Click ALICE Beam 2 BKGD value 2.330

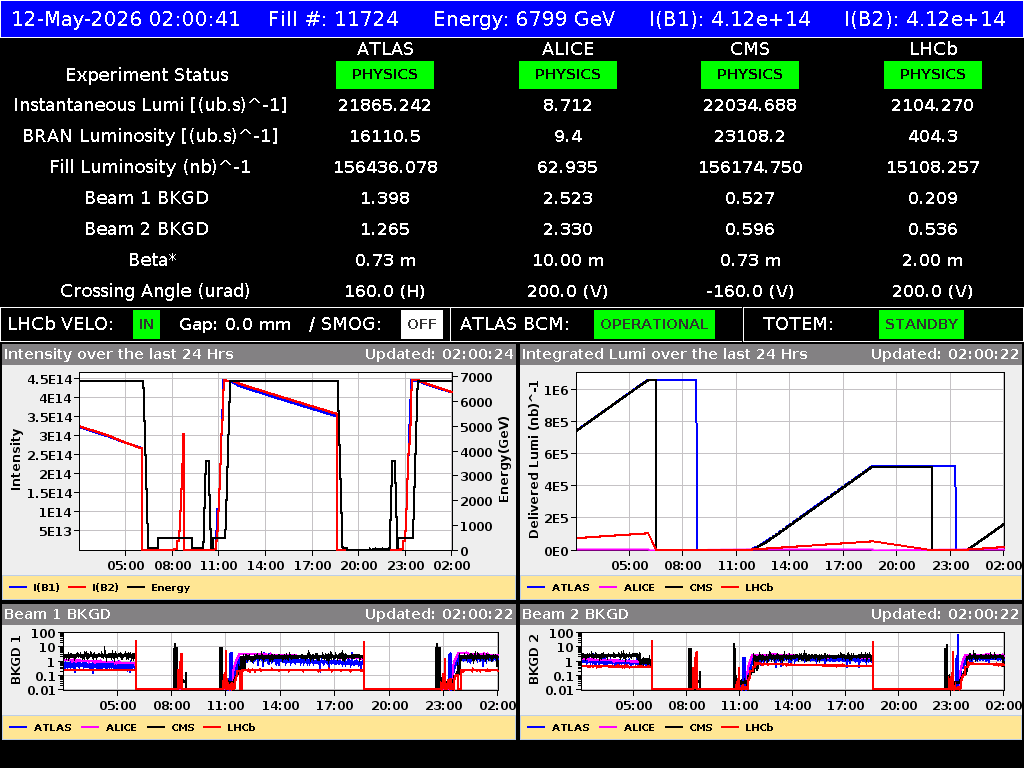point(568,229)
